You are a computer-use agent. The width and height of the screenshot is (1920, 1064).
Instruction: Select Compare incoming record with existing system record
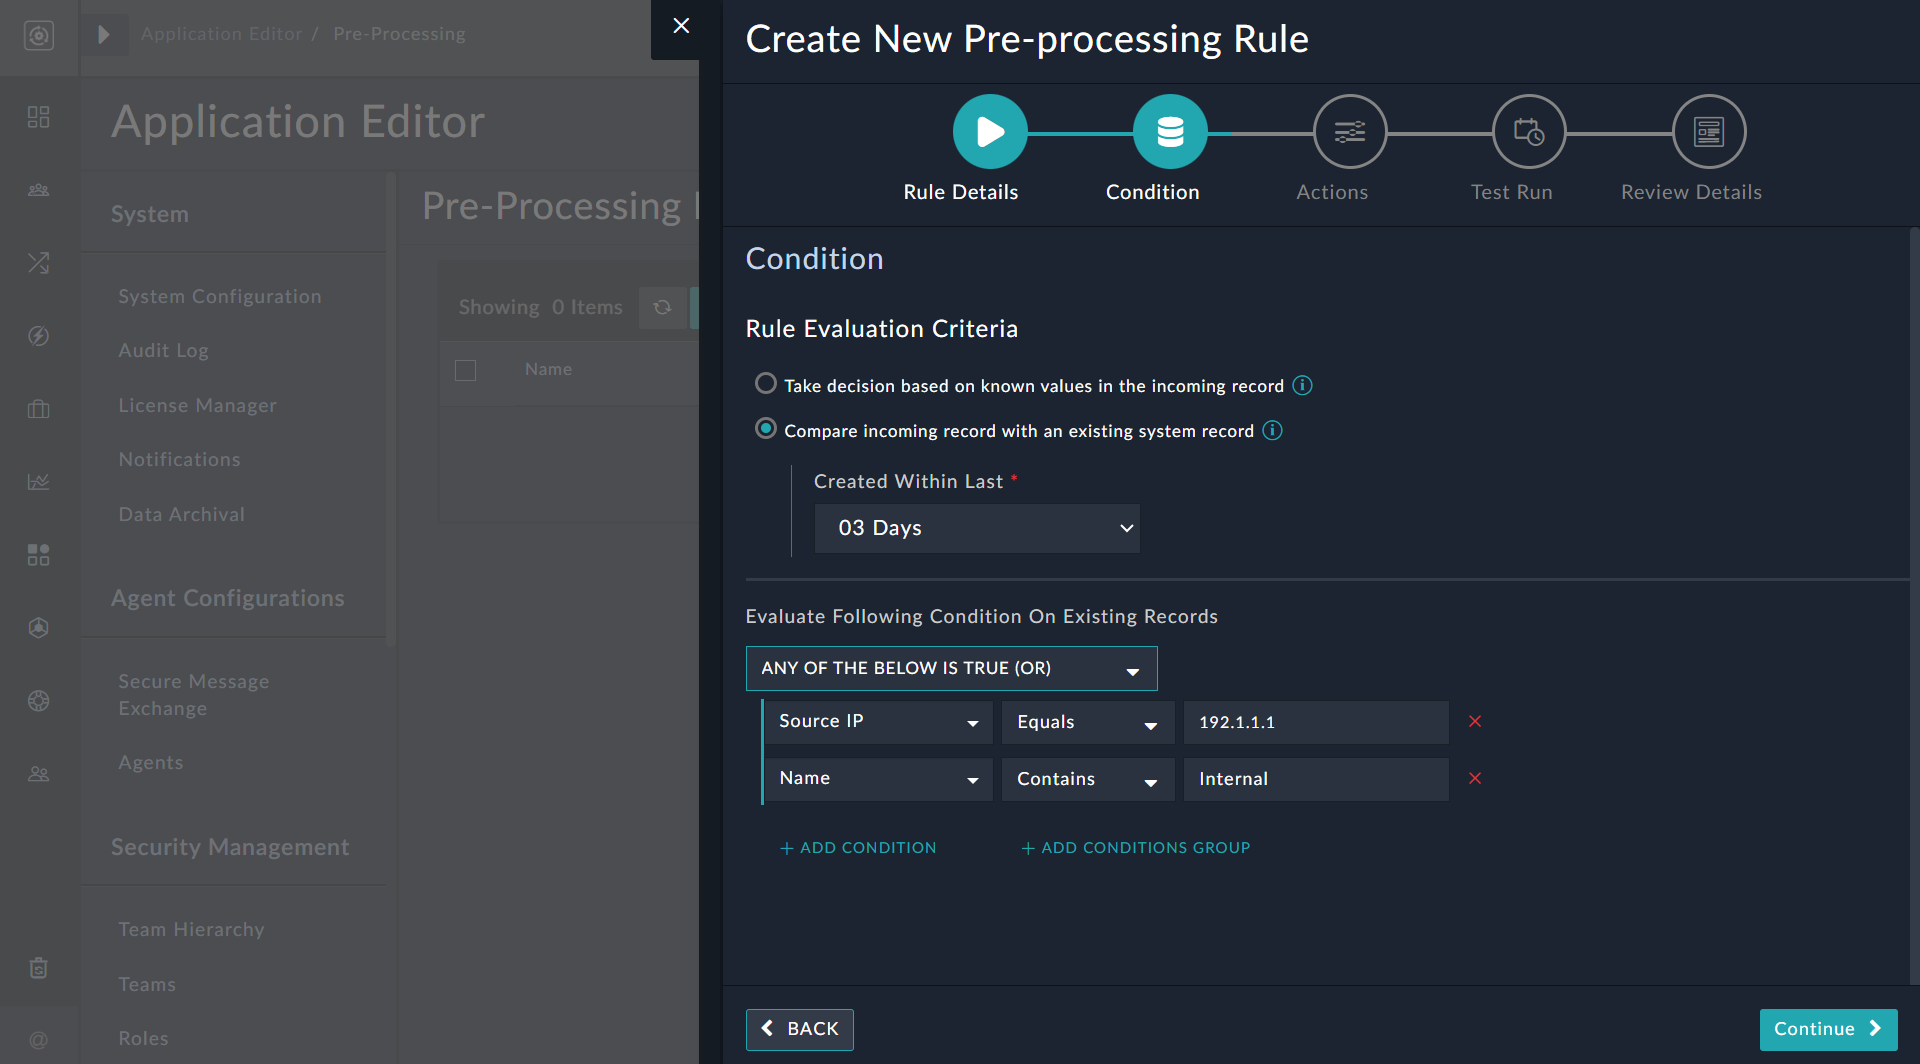pos(766,428)
